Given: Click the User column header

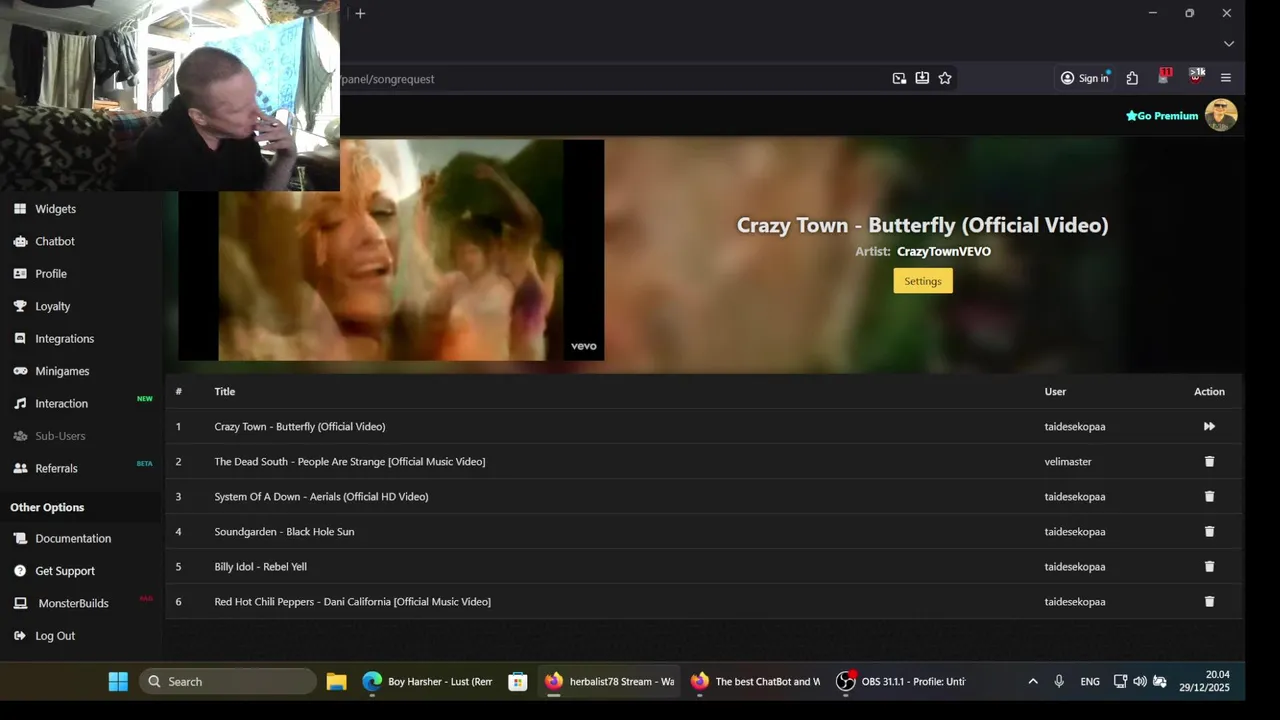Looking at the screenshot, I should 1055,392.
